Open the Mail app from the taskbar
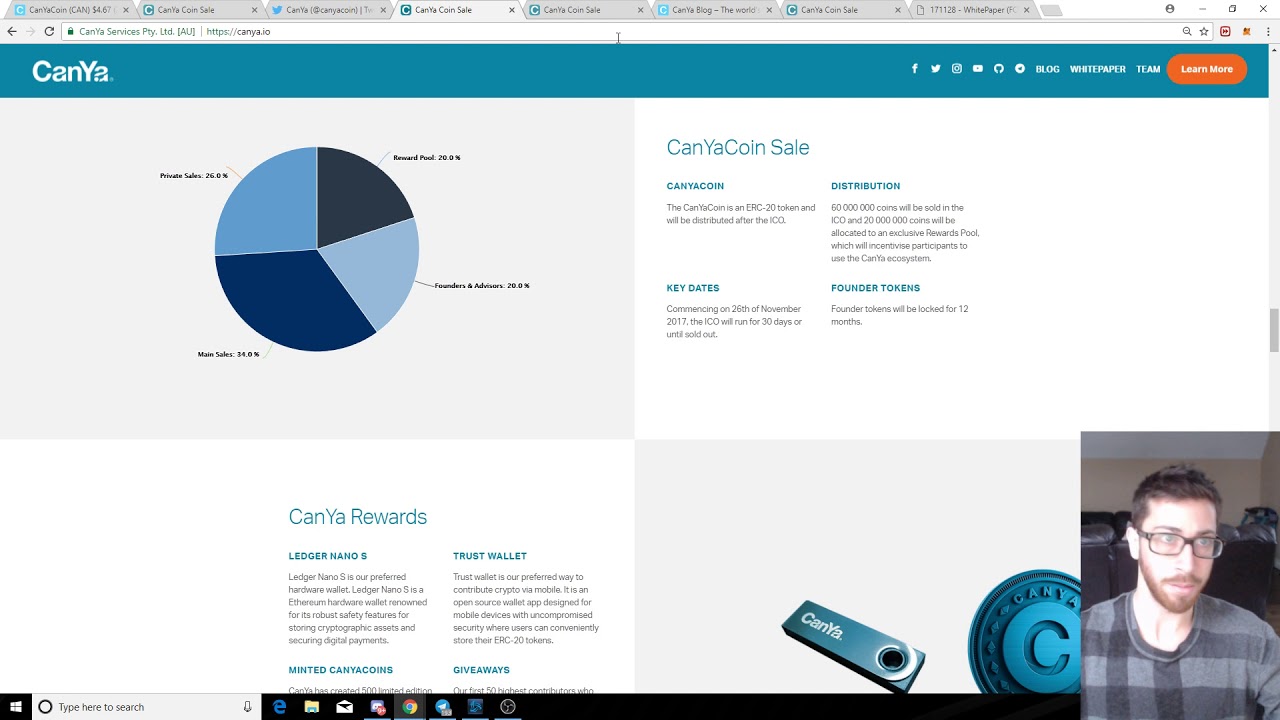This screenshot has height=720, width=1280. click(x=345, y=707)
